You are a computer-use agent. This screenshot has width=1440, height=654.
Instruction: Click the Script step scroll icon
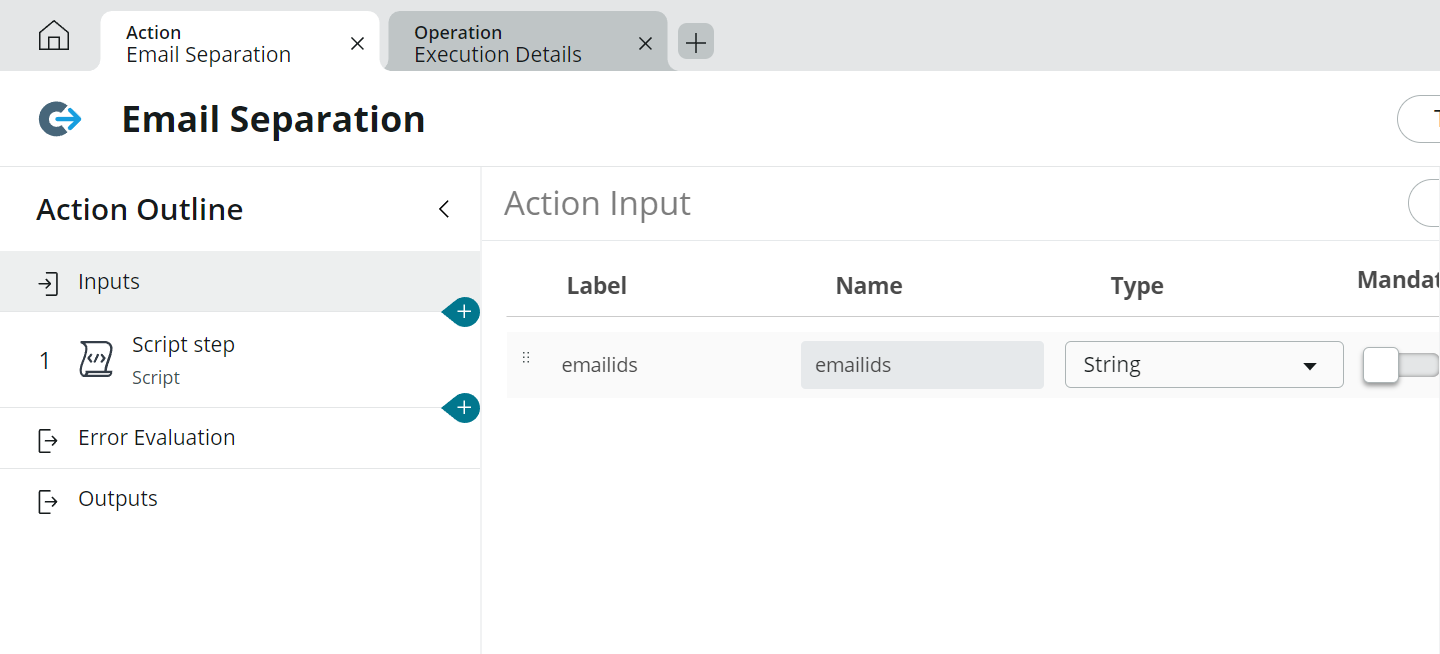click(96, 360)
